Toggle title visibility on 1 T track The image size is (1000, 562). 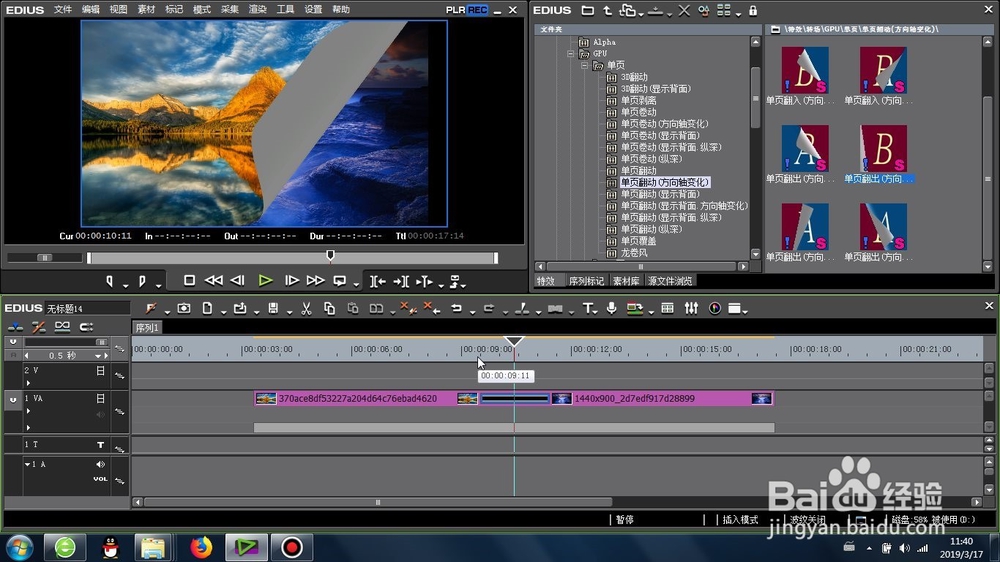(x=100, y=445)
